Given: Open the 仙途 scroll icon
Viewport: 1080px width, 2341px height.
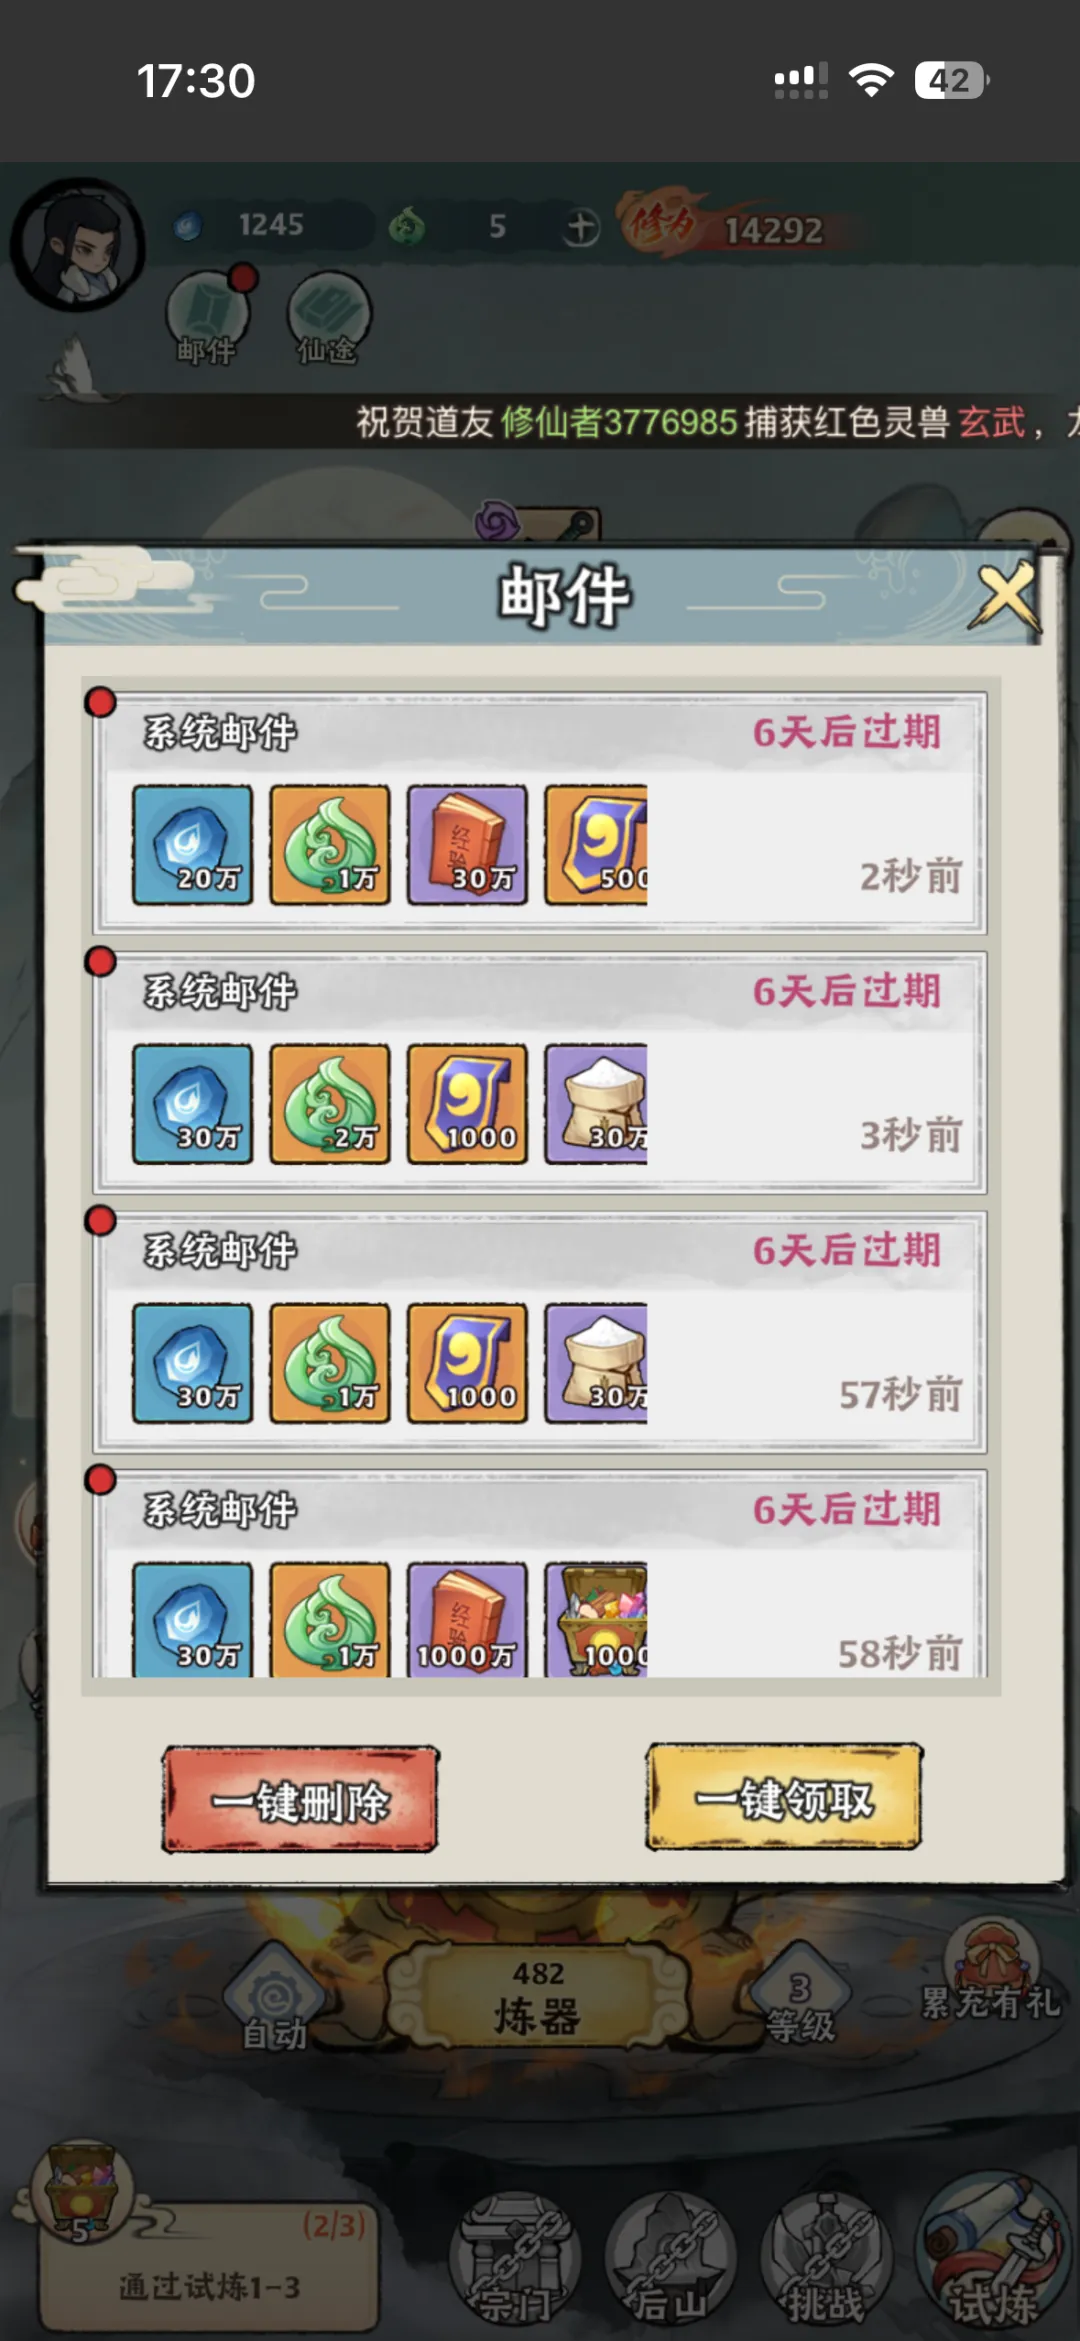Looking at the screenshot, I should [328, 318].
